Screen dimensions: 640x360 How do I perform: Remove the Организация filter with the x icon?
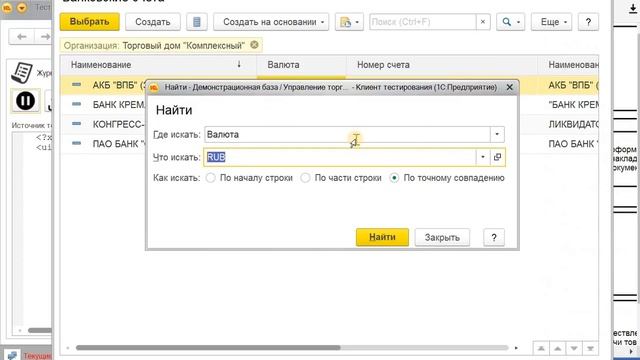coord(254,45)
